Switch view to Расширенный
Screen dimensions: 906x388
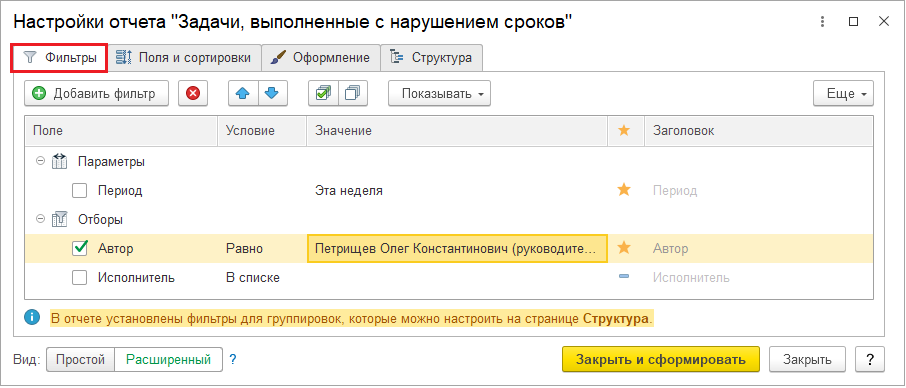click(x=168, y=360)
